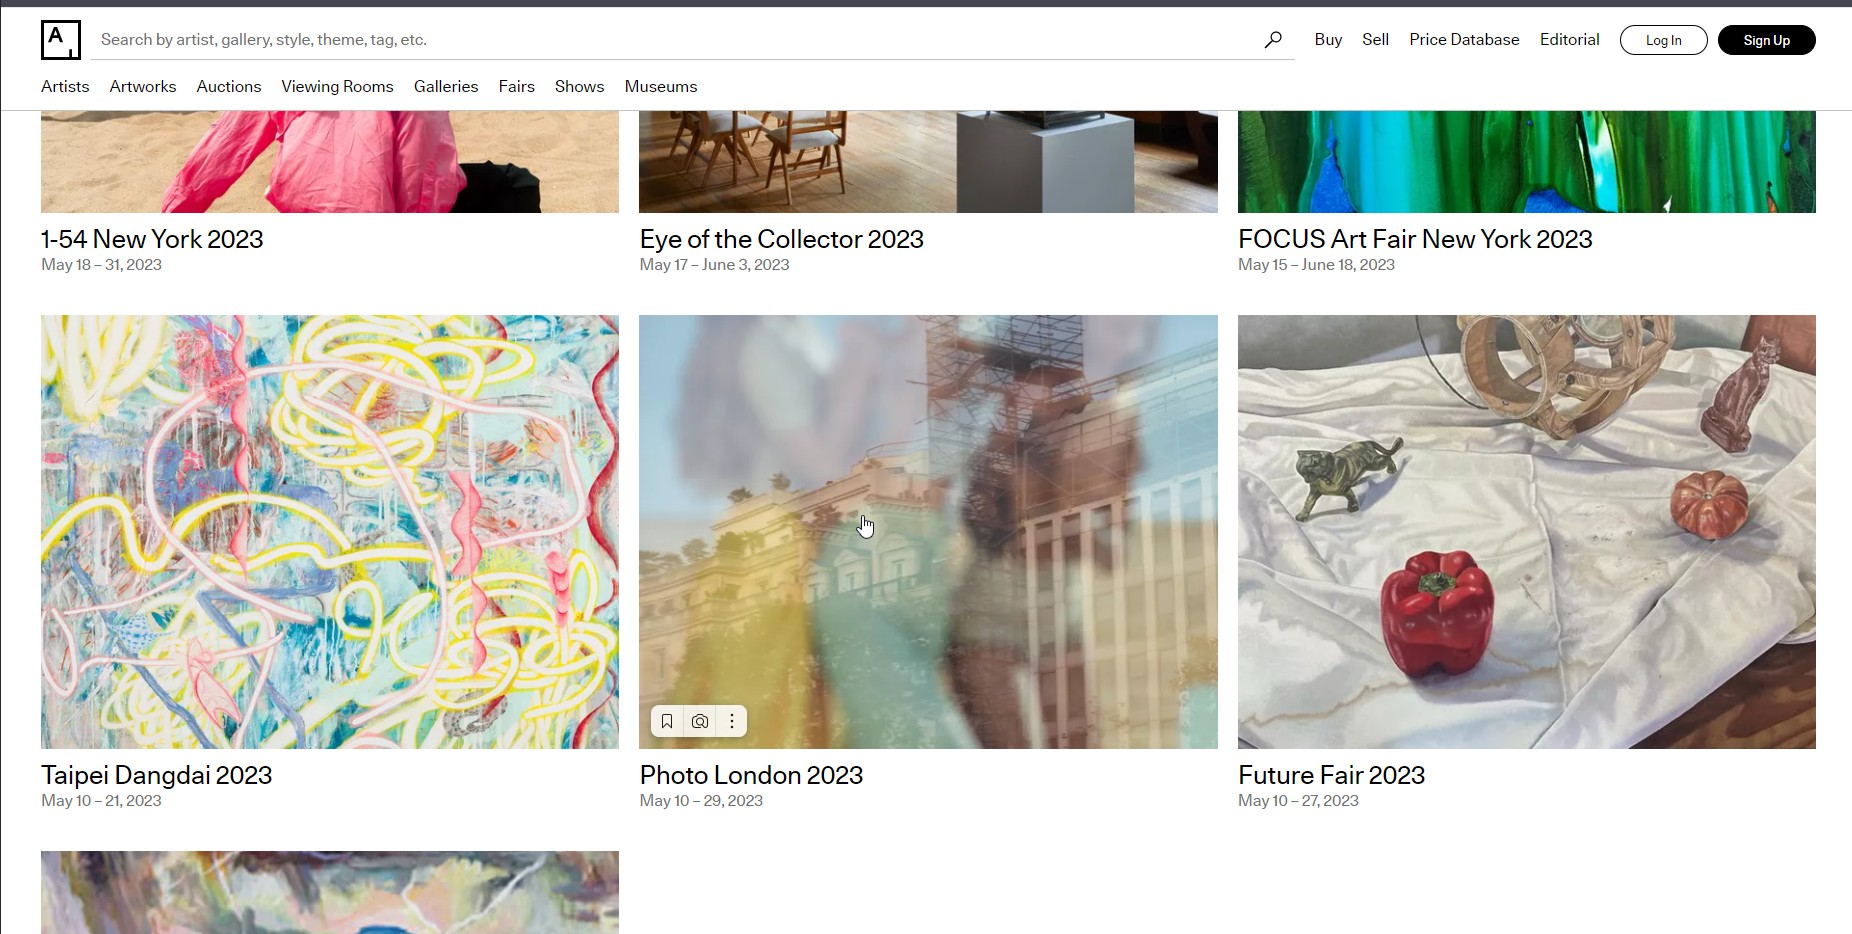The height and width of the screenshot is (934, 1852).
Task: Go to Auctions
Action: (229, 87)
